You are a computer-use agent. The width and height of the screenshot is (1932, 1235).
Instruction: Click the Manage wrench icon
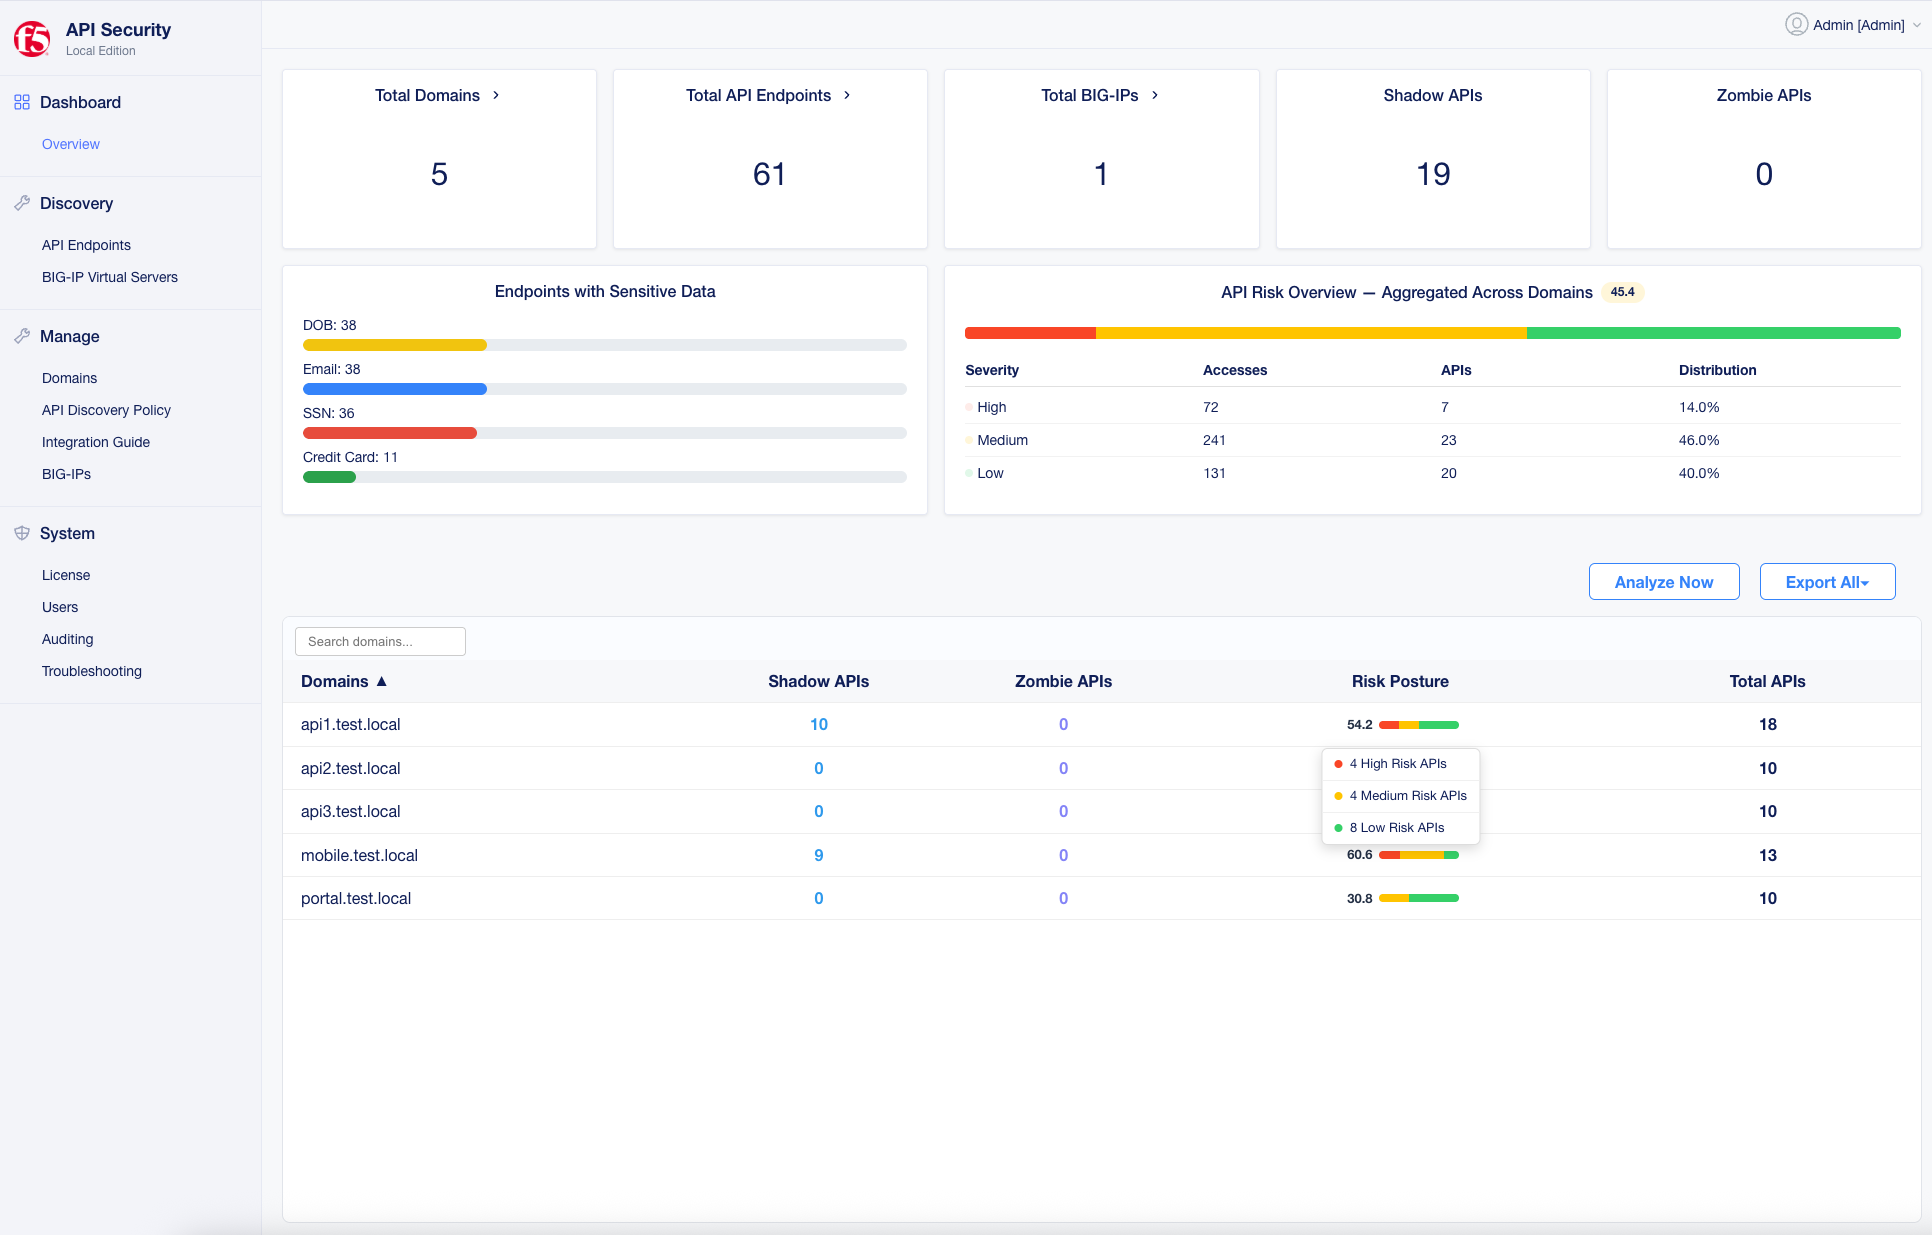tap(22, 336)
